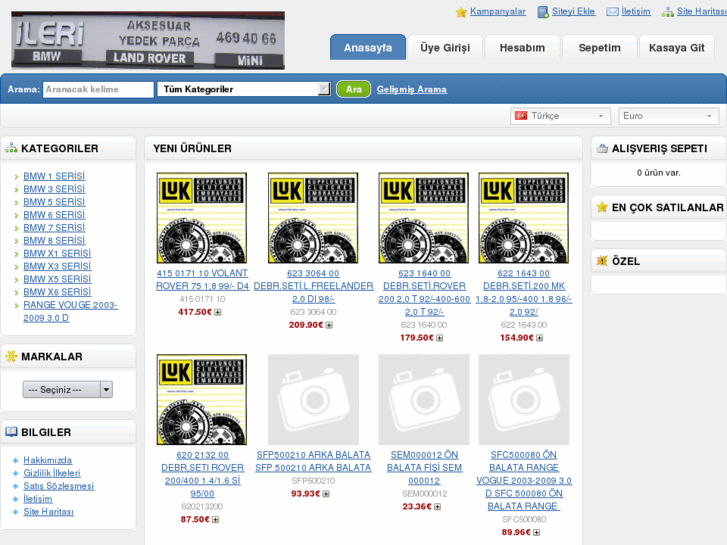Open the Markalar Seçiniz dropdown
Viewport: 727px width, 545px height.
(x=68, y=390)
